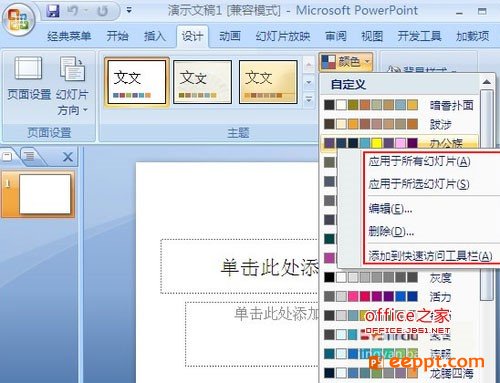This screenshot has width=500, height=383.
Task: Open the Customize Quick Access Toolbar arrow
Action: click(129, 11)
